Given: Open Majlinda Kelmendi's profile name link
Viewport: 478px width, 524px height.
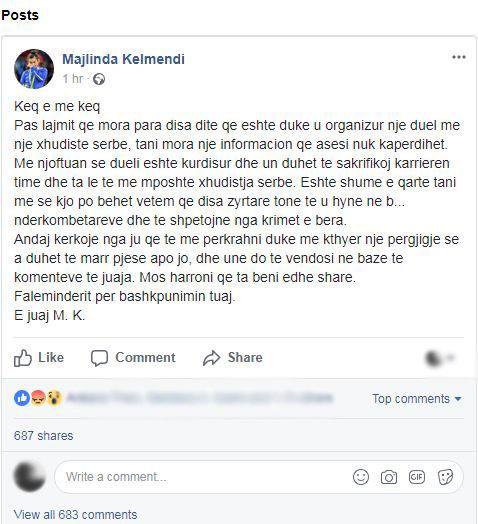Looking at the screenshot, I should (x=123, y=59).
